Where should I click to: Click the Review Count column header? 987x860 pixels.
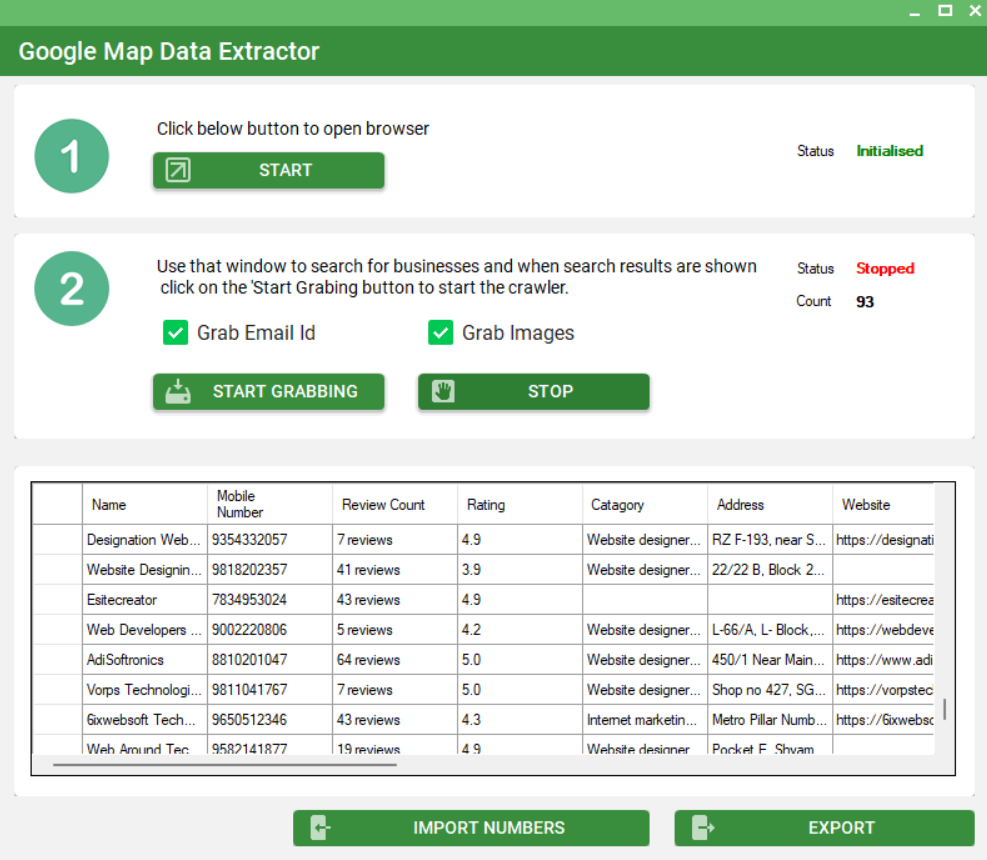tap(395, 504)
